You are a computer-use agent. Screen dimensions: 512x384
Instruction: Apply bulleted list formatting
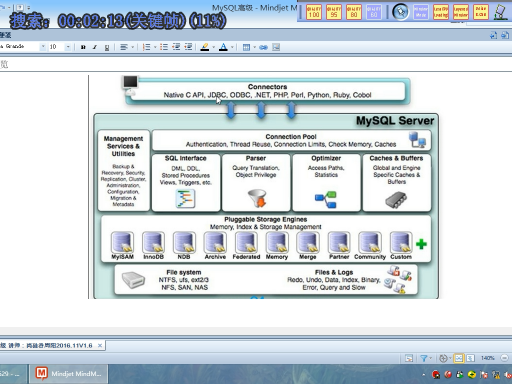click(164, 47)
